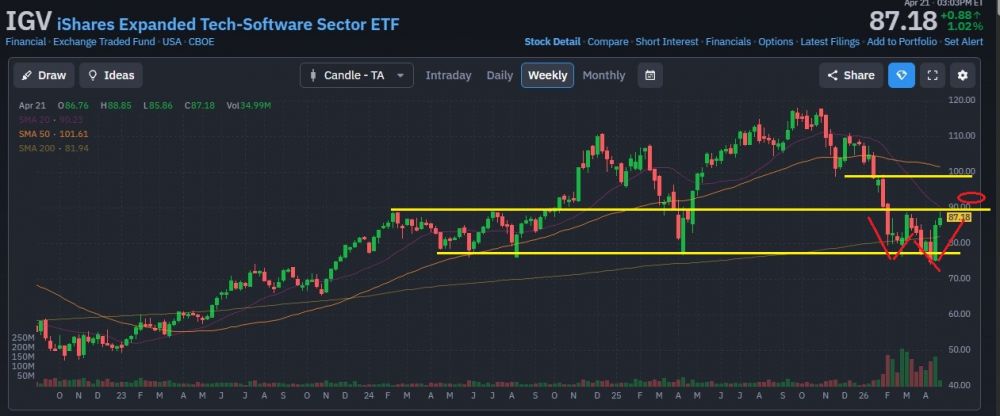The height and width of the screenshot is (416, 1000).
Task: Select the Weekly timeframe
Action: [547, 75]
